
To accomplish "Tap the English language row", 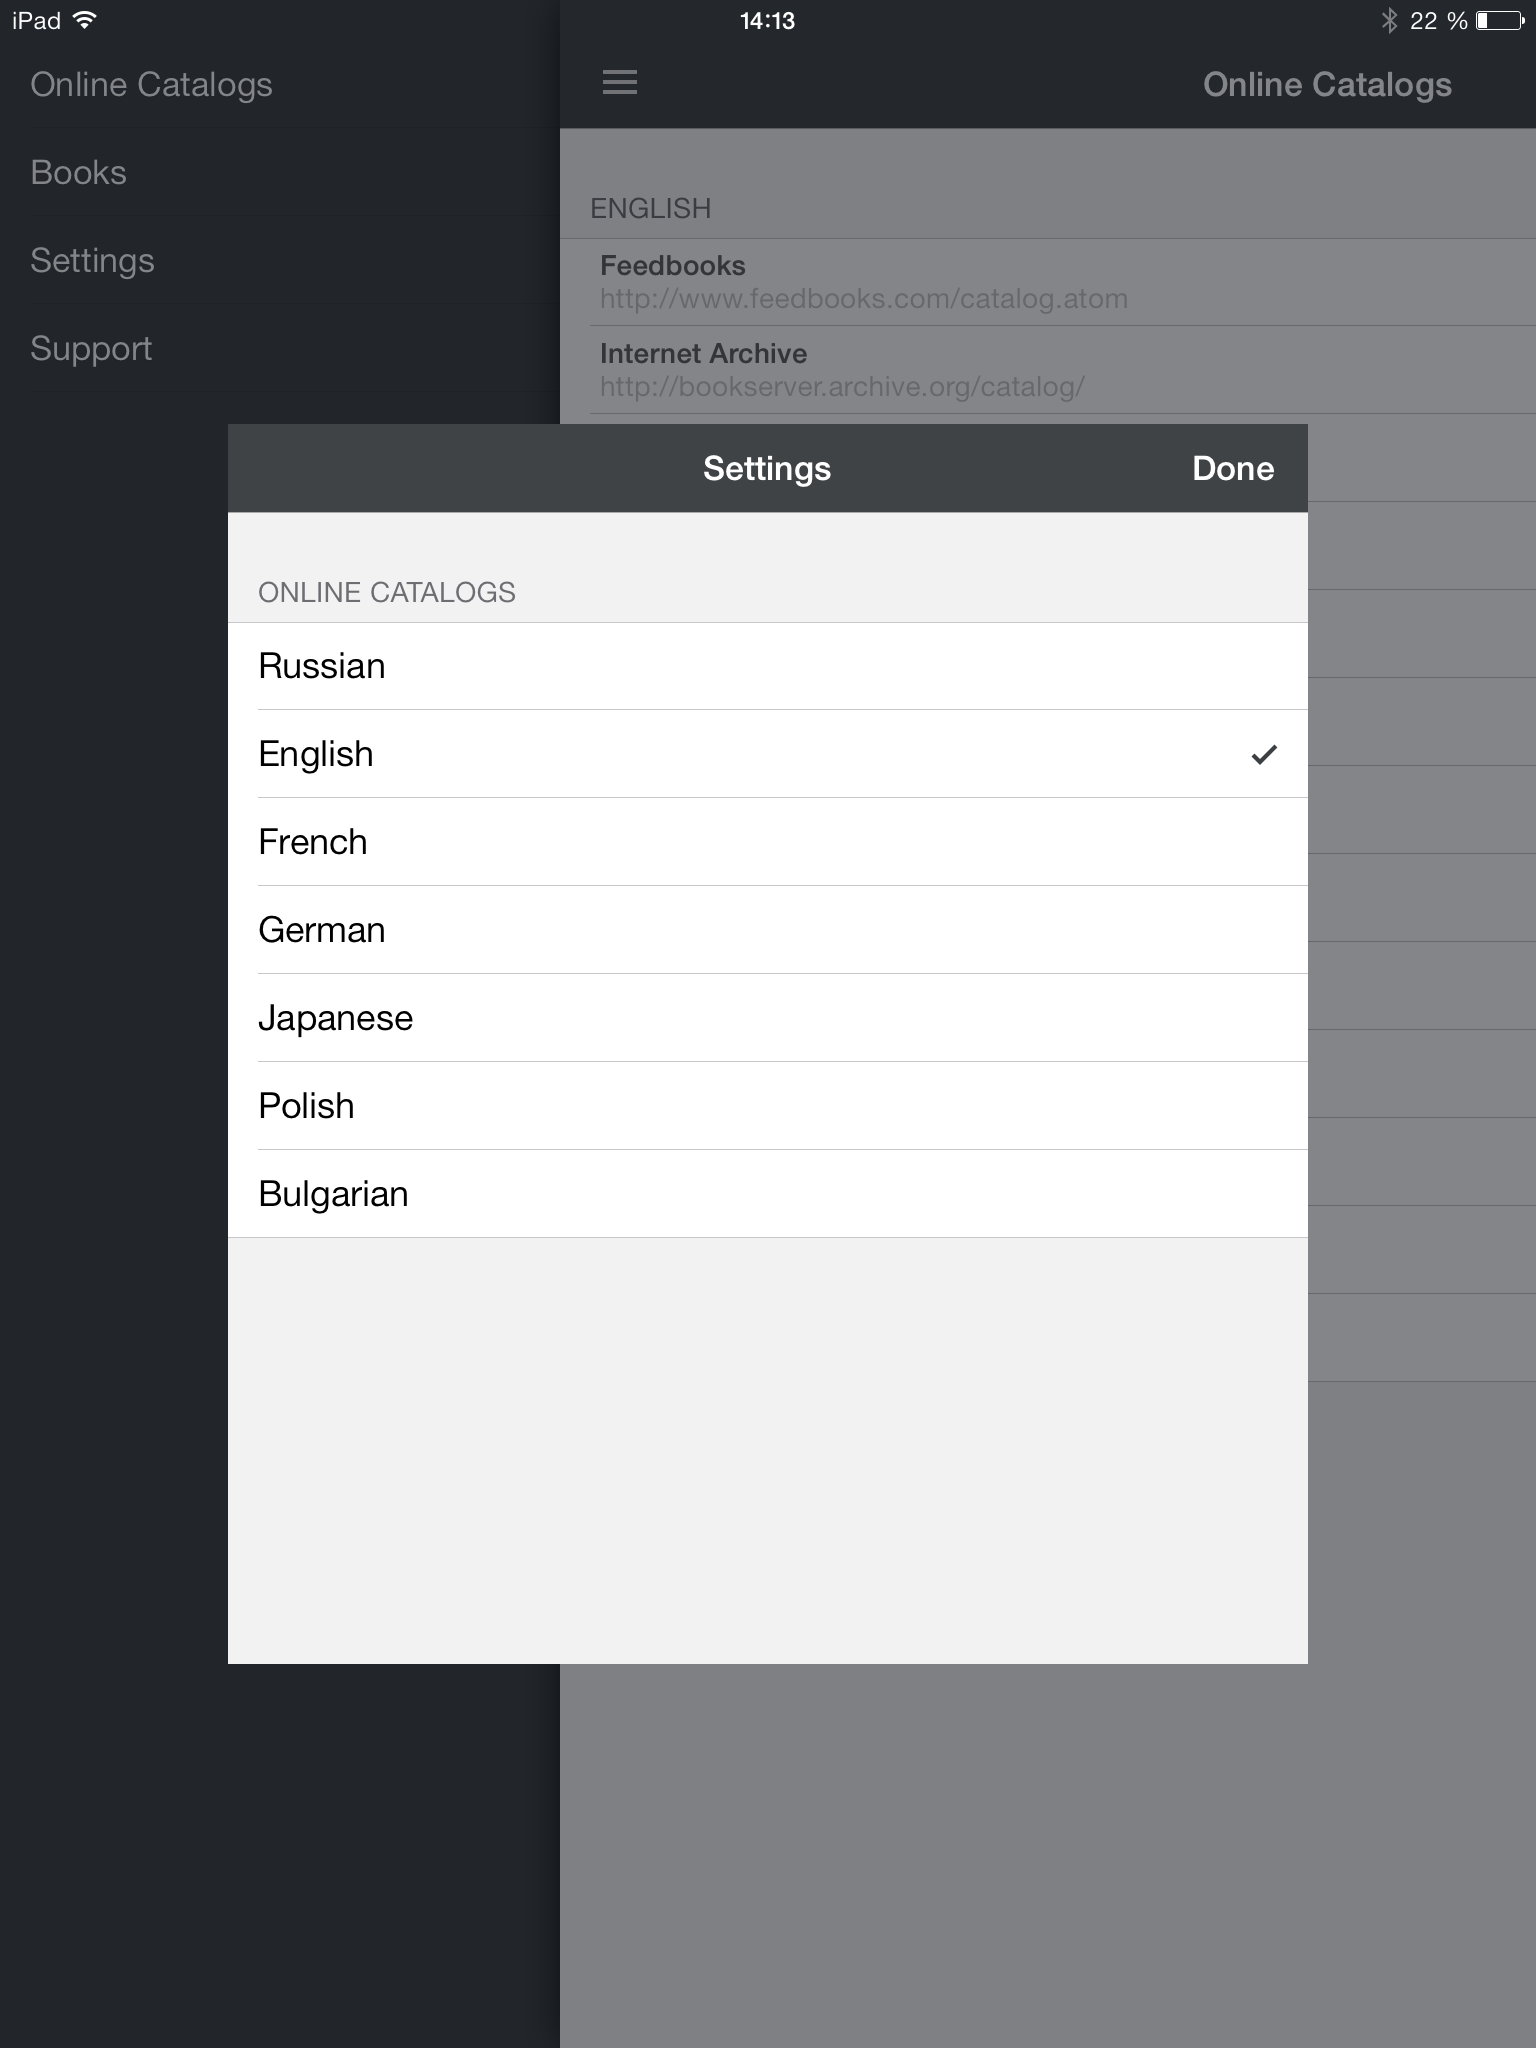I will point(768,754).
